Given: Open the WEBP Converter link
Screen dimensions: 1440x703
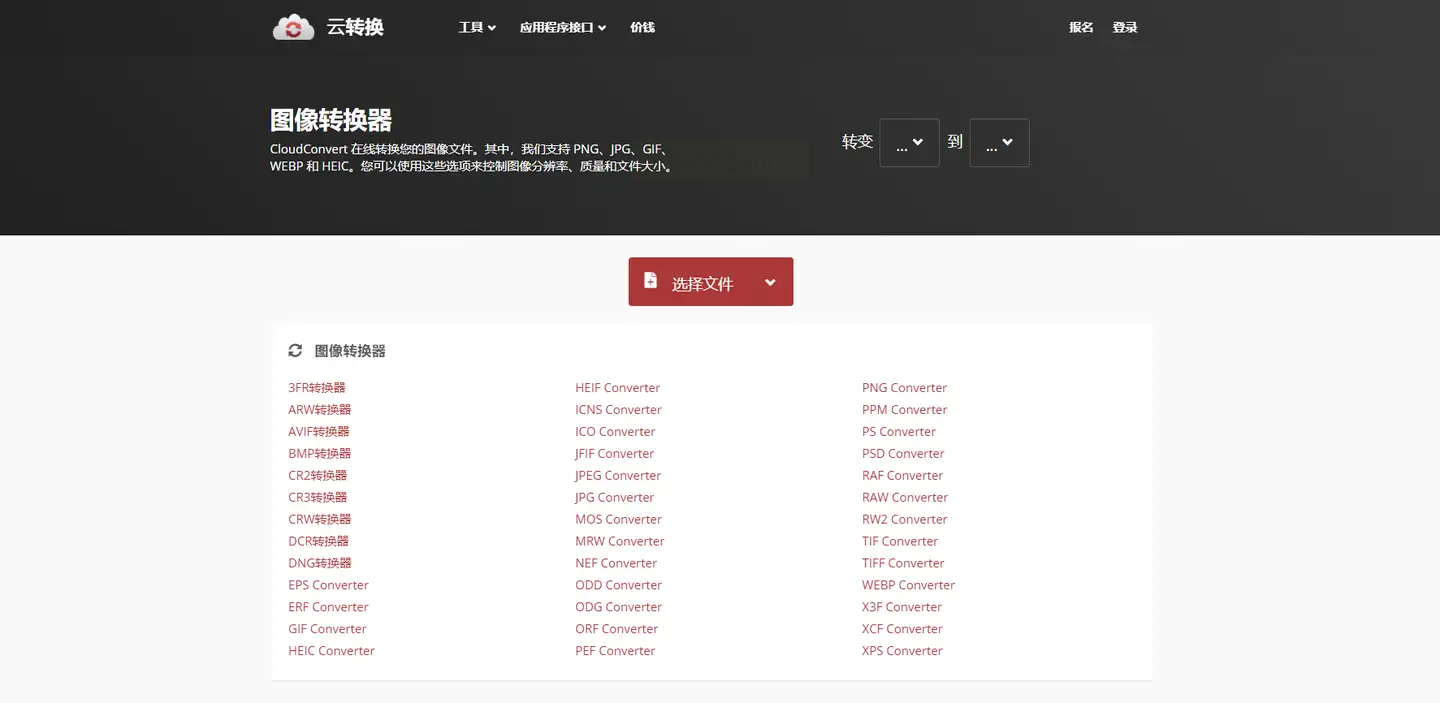Looking at the screenshot, I should tap(908, 585).
